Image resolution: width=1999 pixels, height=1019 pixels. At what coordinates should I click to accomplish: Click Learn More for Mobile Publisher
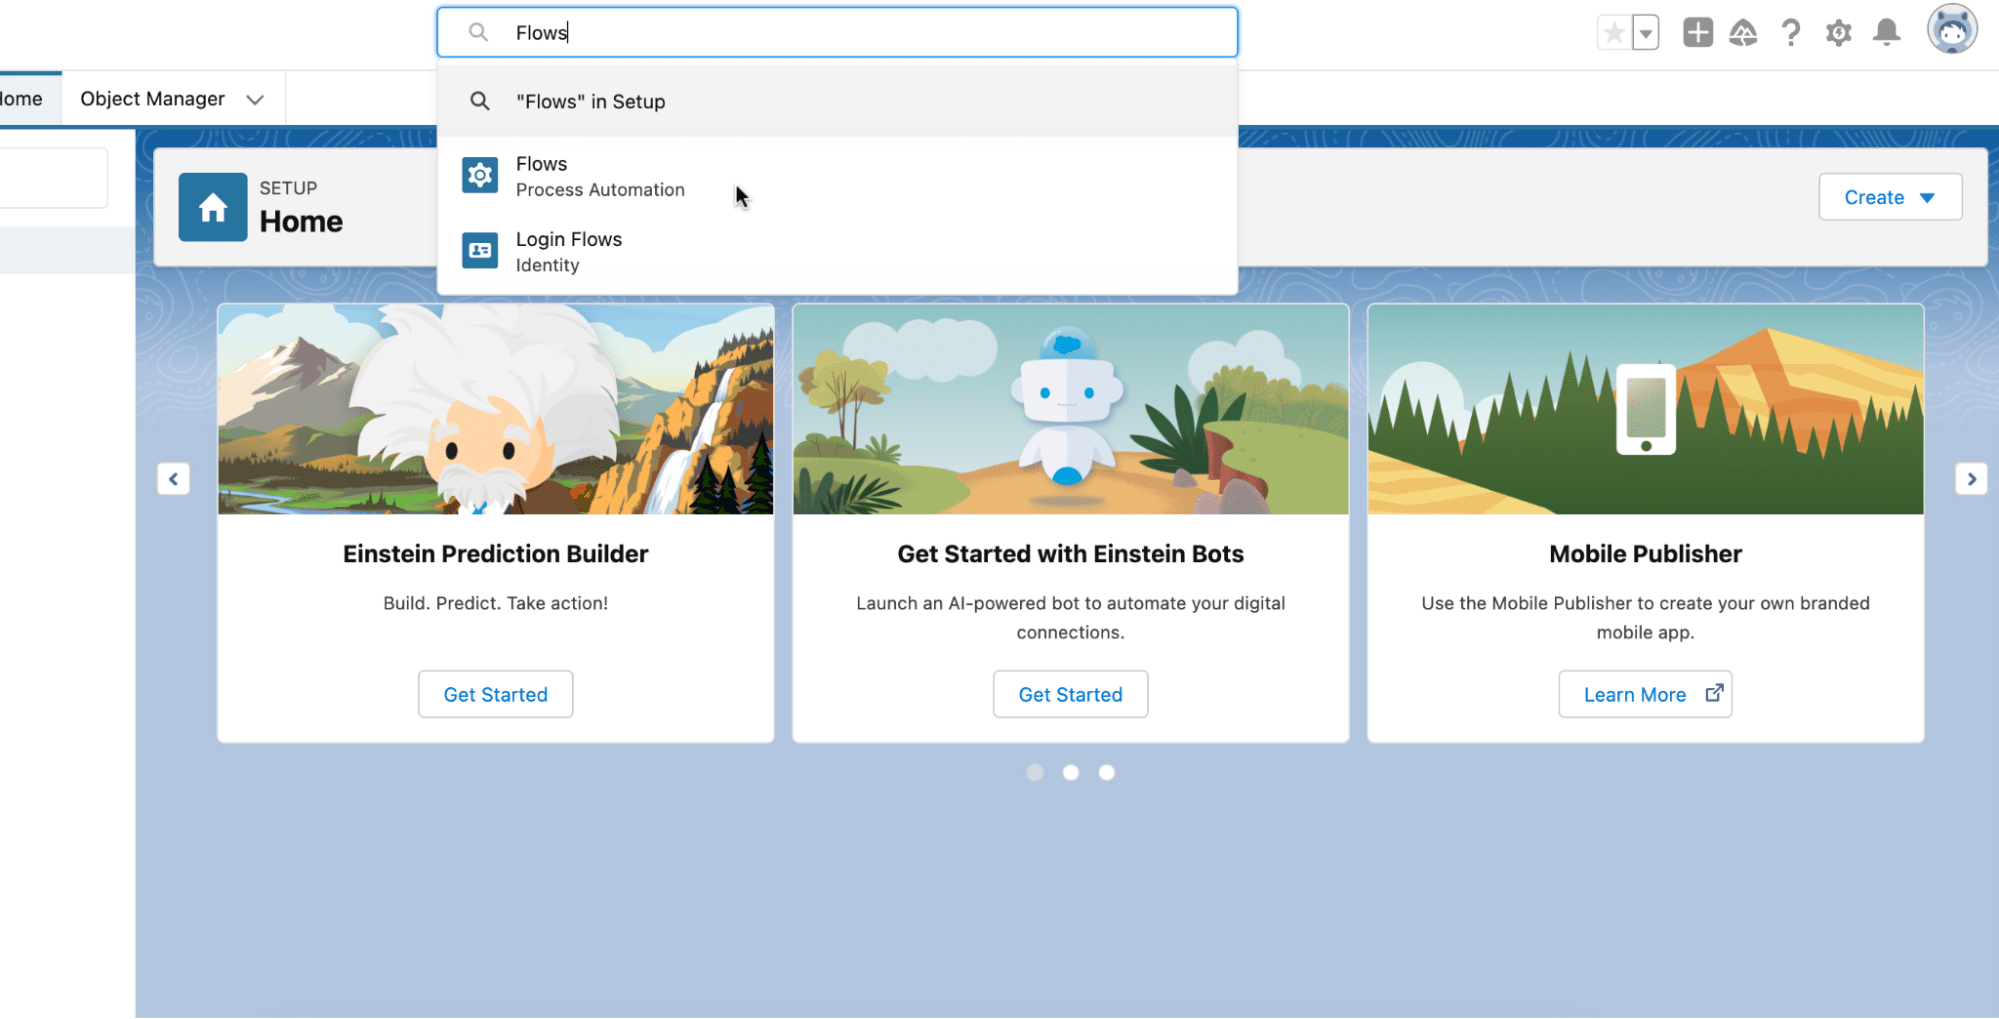point(1645,694)
